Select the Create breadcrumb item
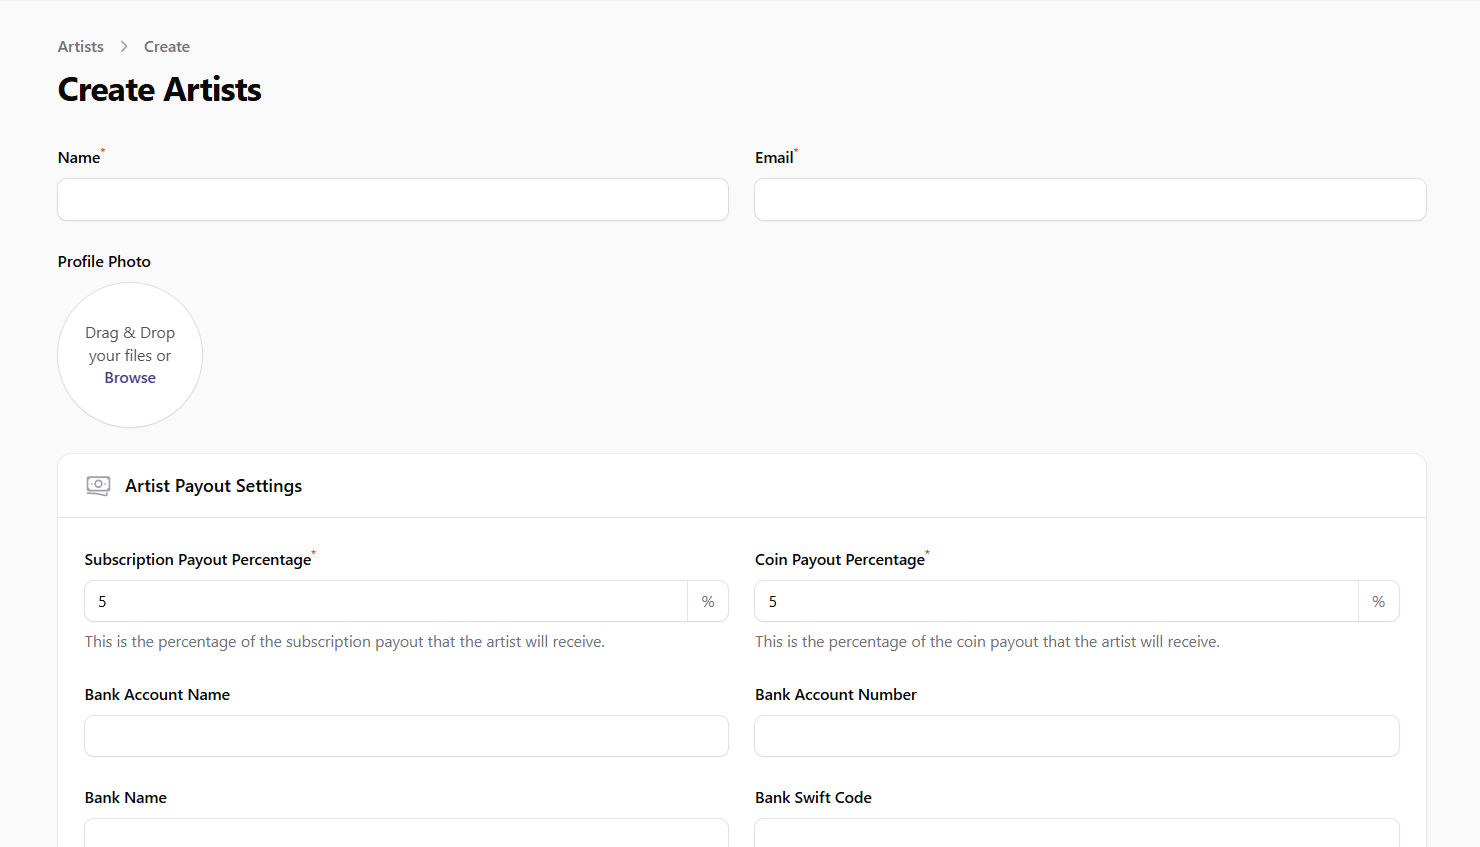The image size is (1480, 847). [166, 47]
